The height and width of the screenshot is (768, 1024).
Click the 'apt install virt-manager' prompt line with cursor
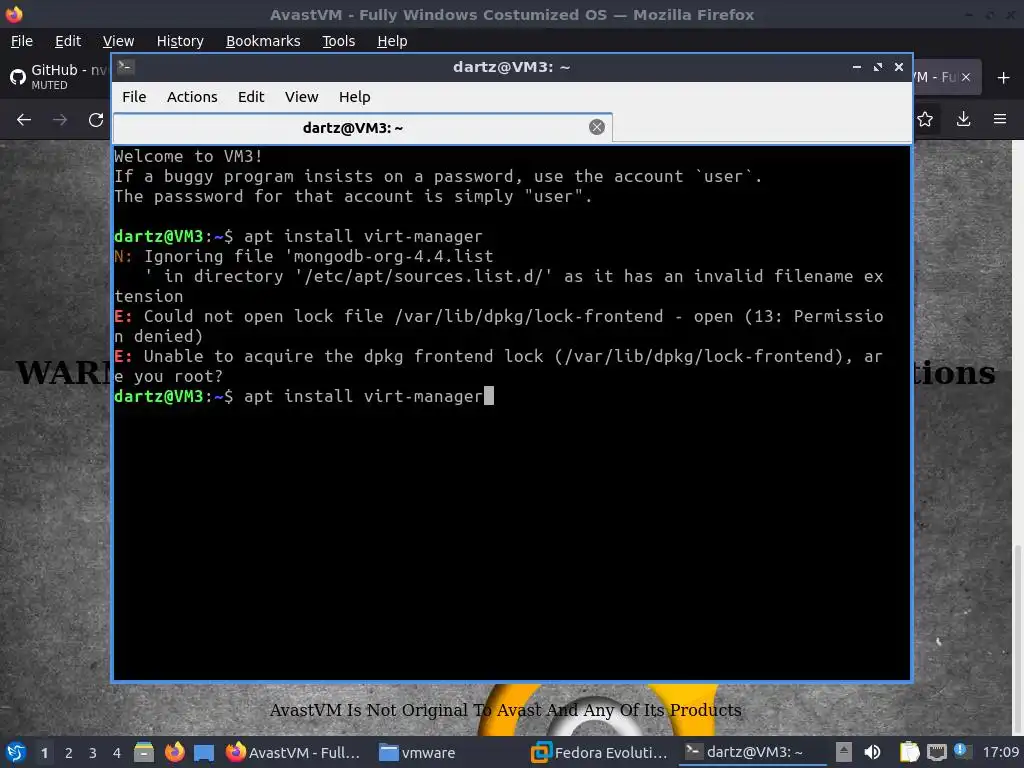[304, 396]
